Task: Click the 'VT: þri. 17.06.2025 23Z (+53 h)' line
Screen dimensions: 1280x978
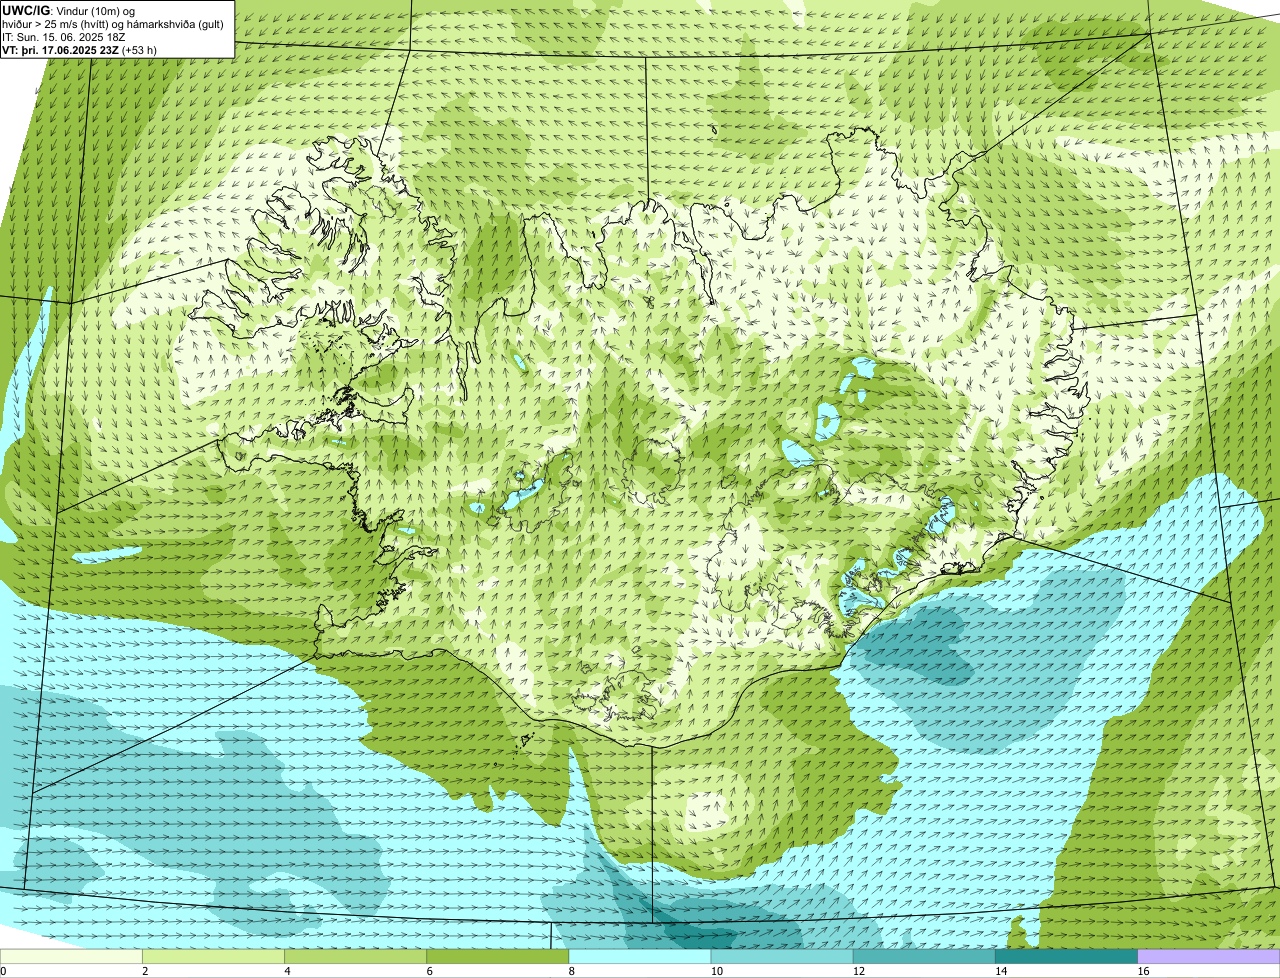Action: (x=80, y=49)
